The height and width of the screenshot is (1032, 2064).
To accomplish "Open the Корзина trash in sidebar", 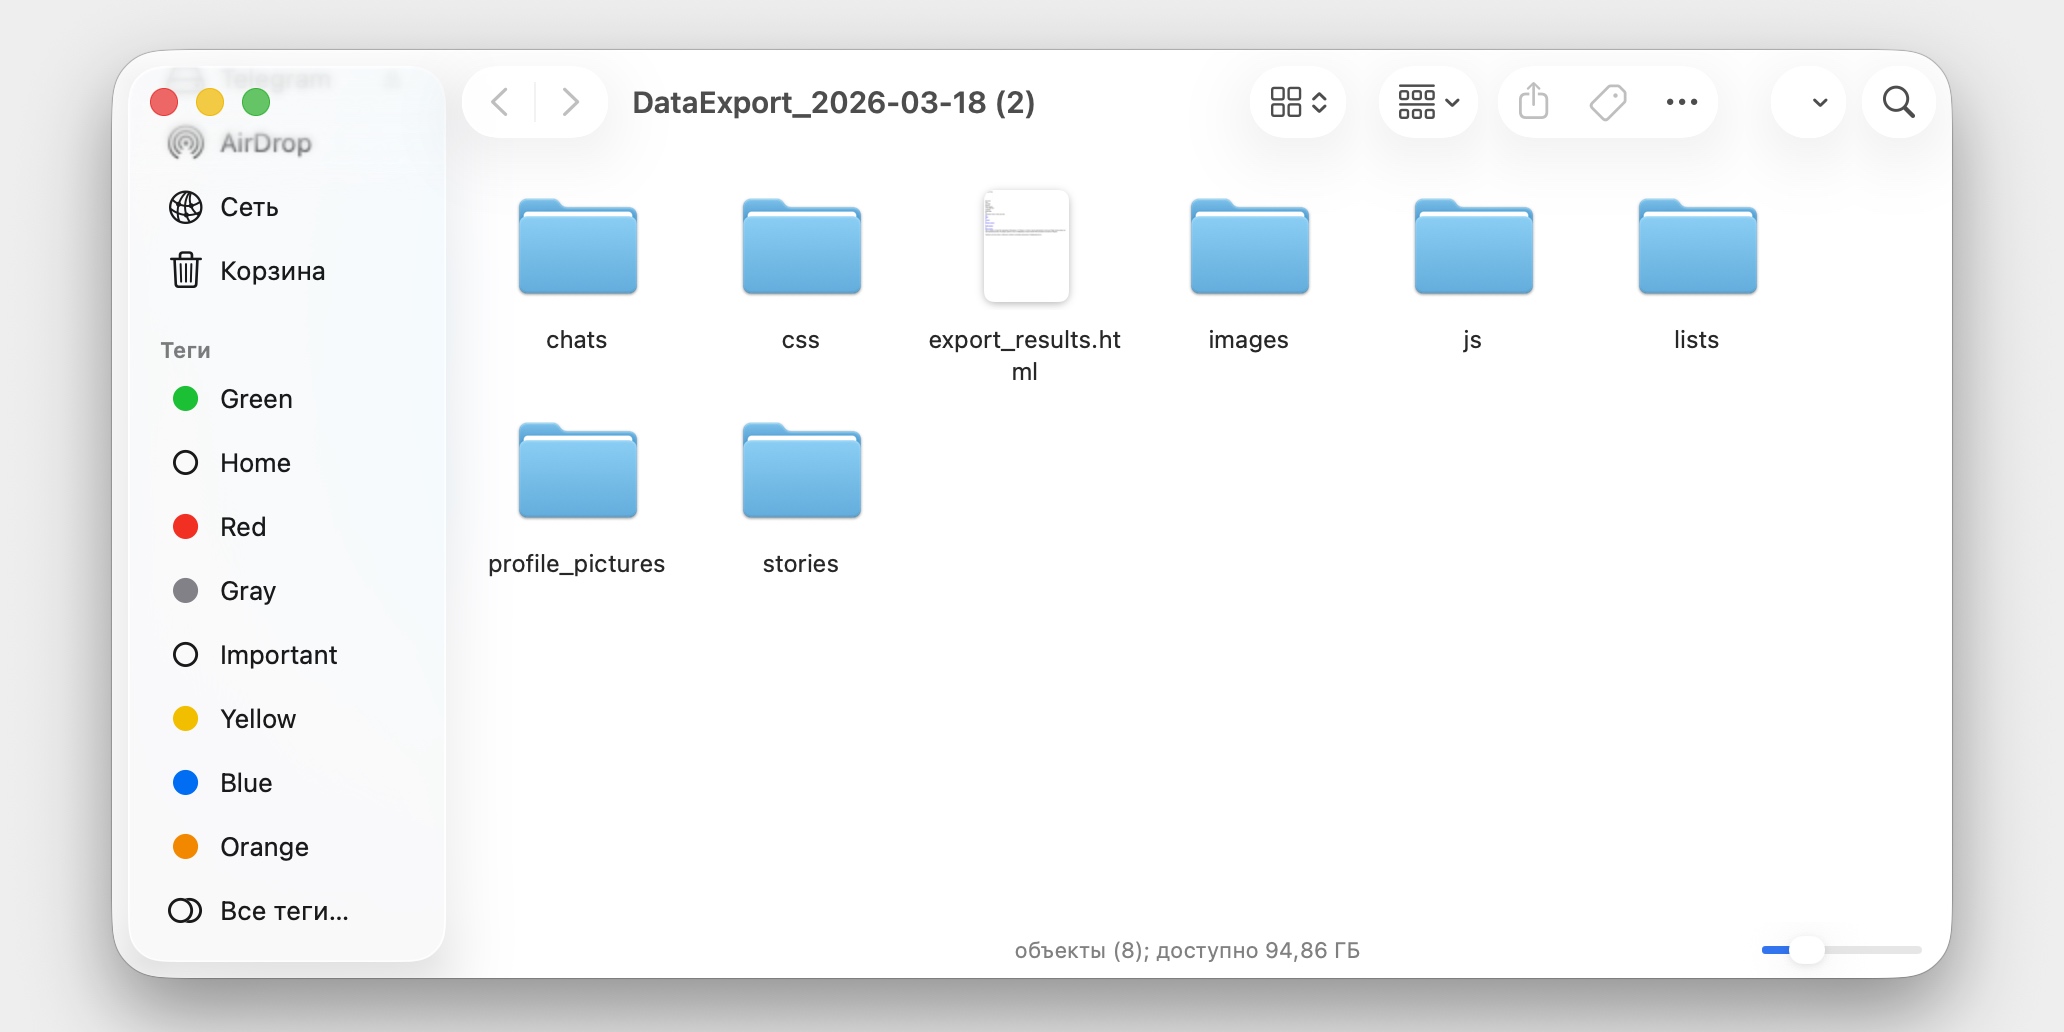I will pyautogui.click(x=271, y=271).
